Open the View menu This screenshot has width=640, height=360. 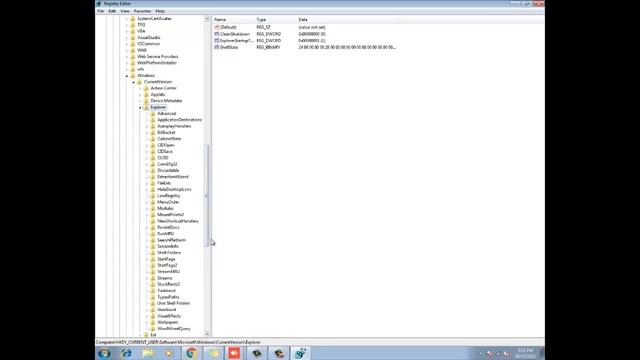tap(124, 11)
